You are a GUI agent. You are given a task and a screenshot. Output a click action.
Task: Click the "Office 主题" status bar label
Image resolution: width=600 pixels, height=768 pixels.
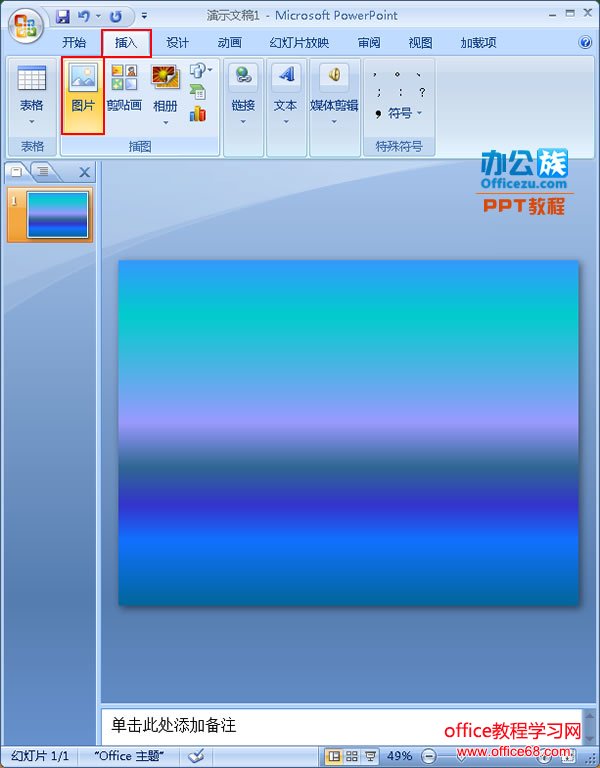tap(129, 756)
